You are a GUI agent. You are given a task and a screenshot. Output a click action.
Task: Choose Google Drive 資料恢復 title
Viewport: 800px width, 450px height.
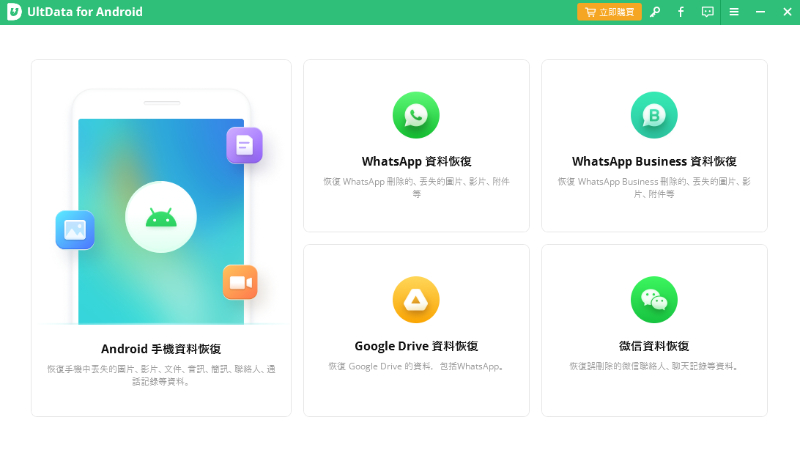click(x=416, y=346)
